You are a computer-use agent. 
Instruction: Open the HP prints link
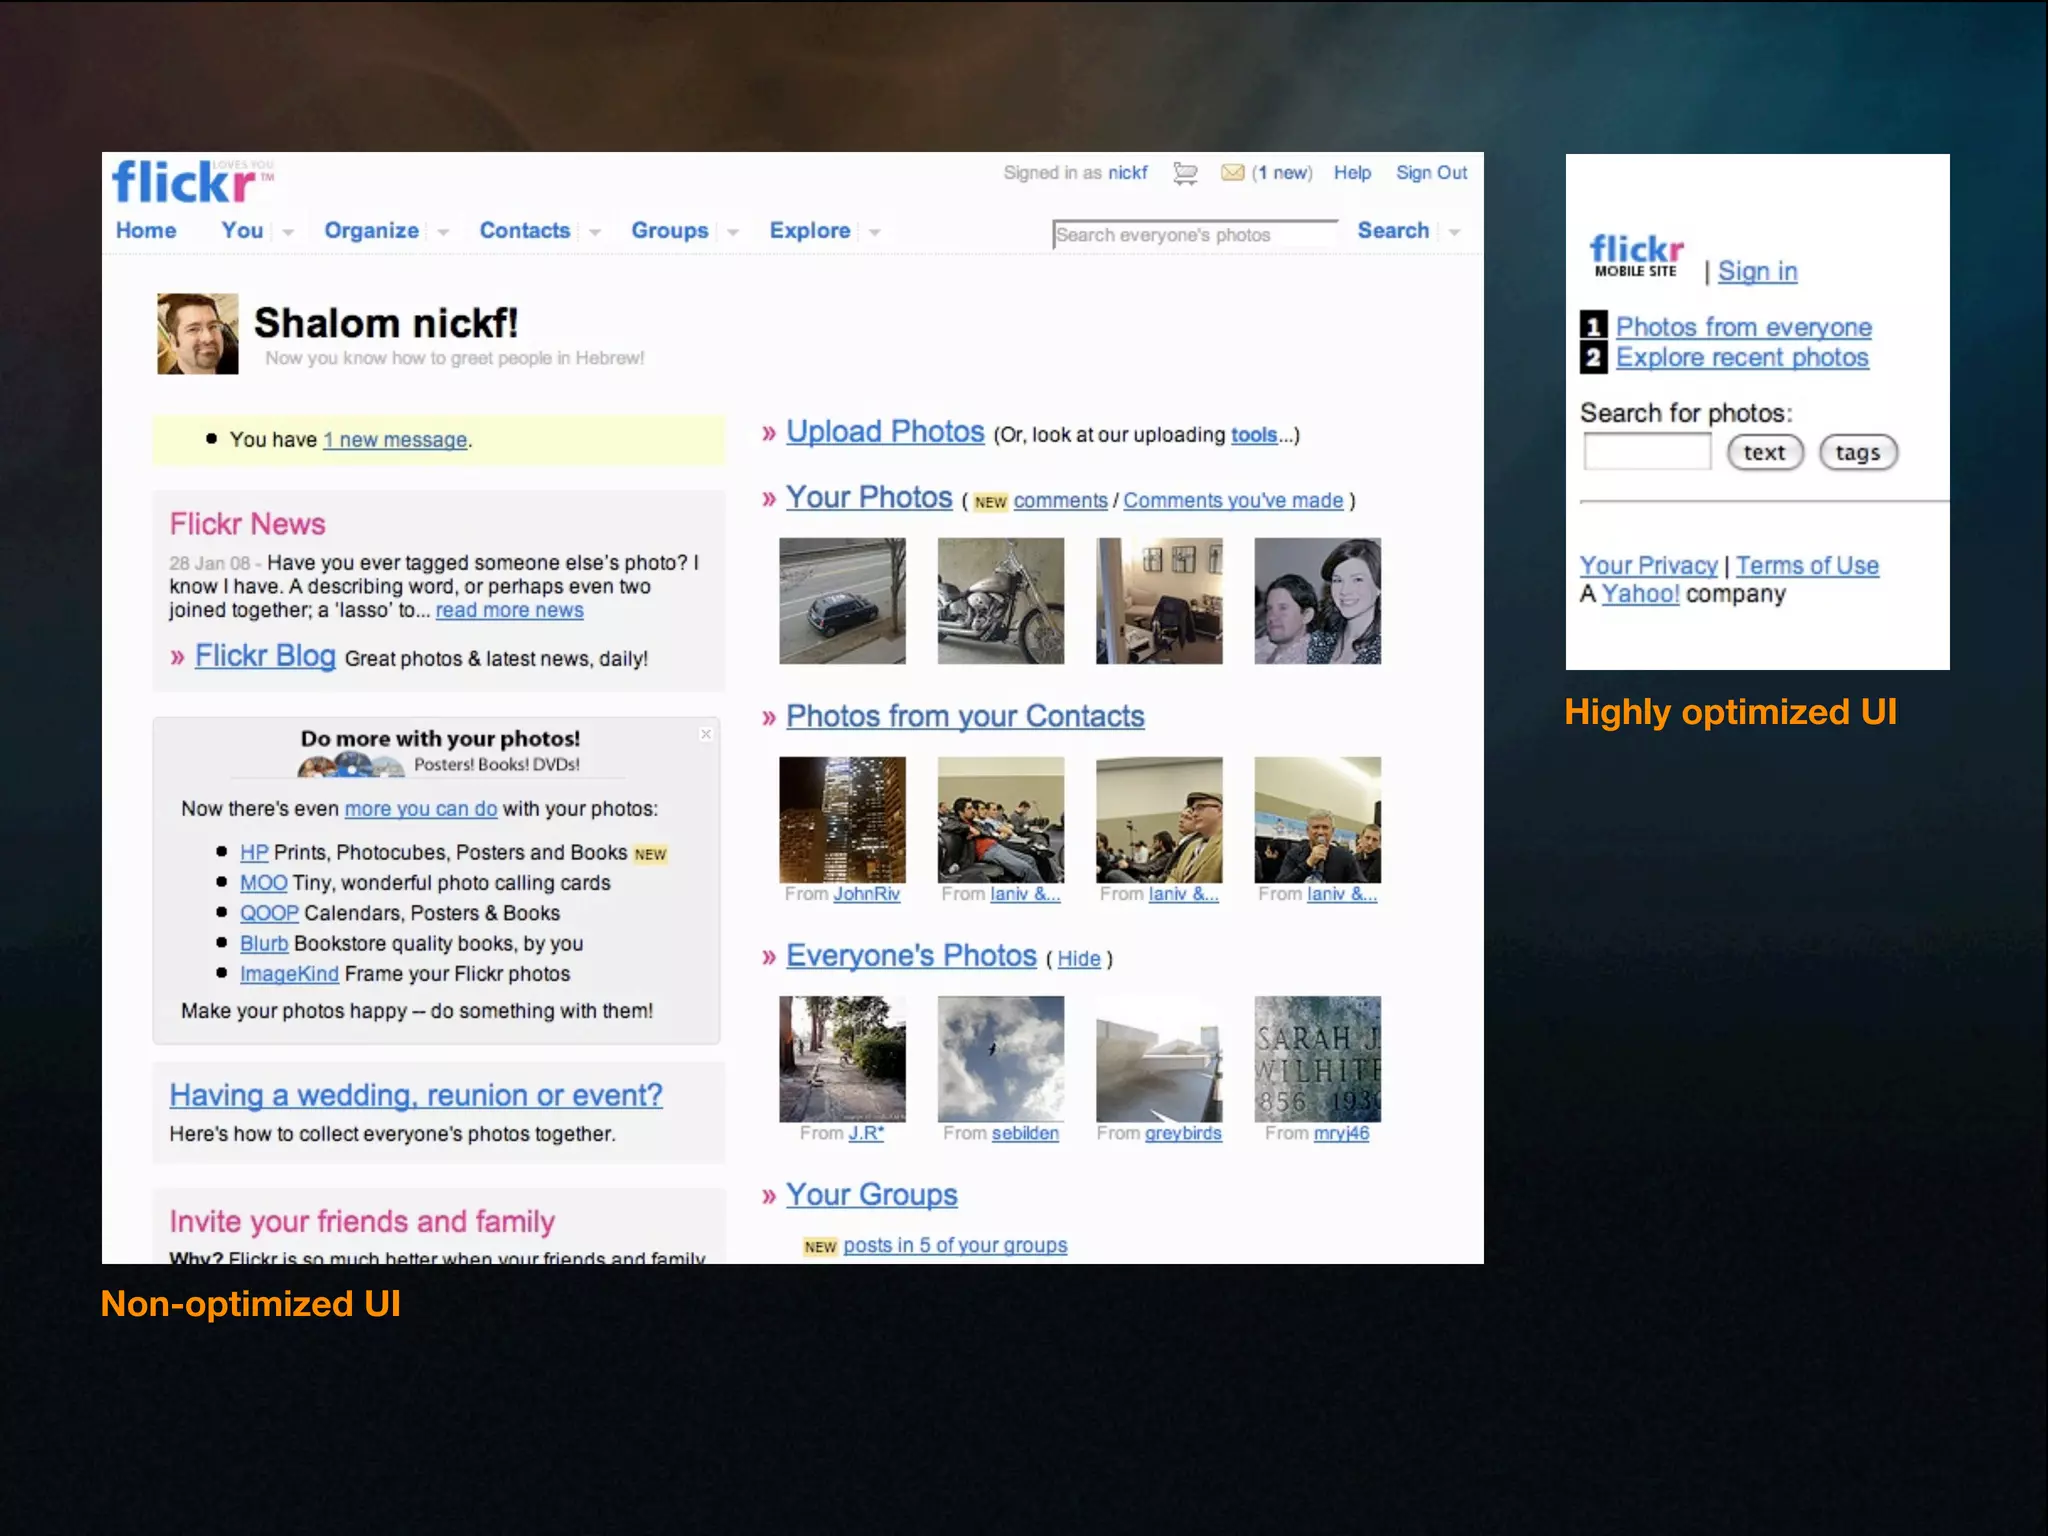254,853
